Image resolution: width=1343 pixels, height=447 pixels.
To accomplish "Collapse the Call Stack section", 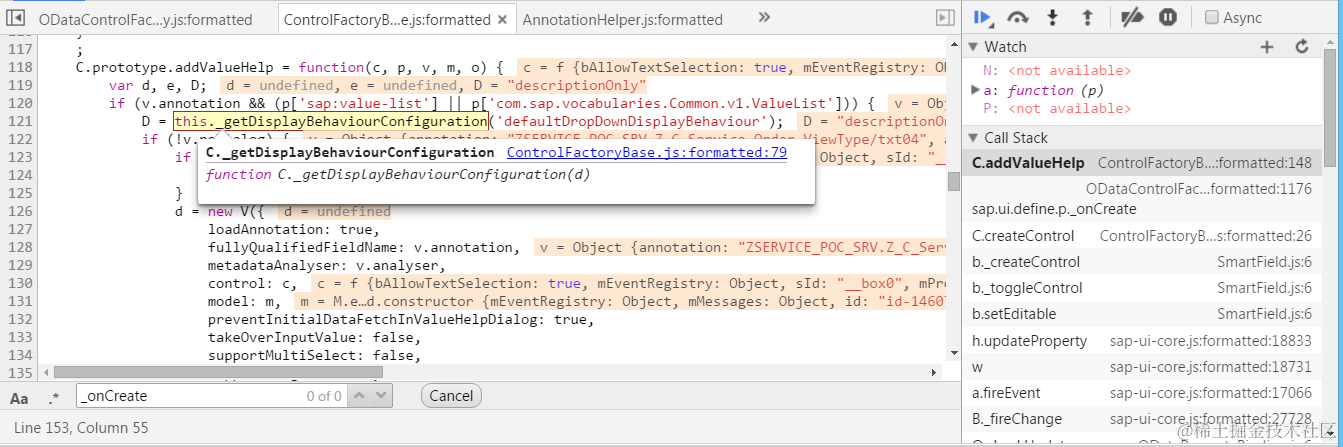I will (x=974, y=138).
